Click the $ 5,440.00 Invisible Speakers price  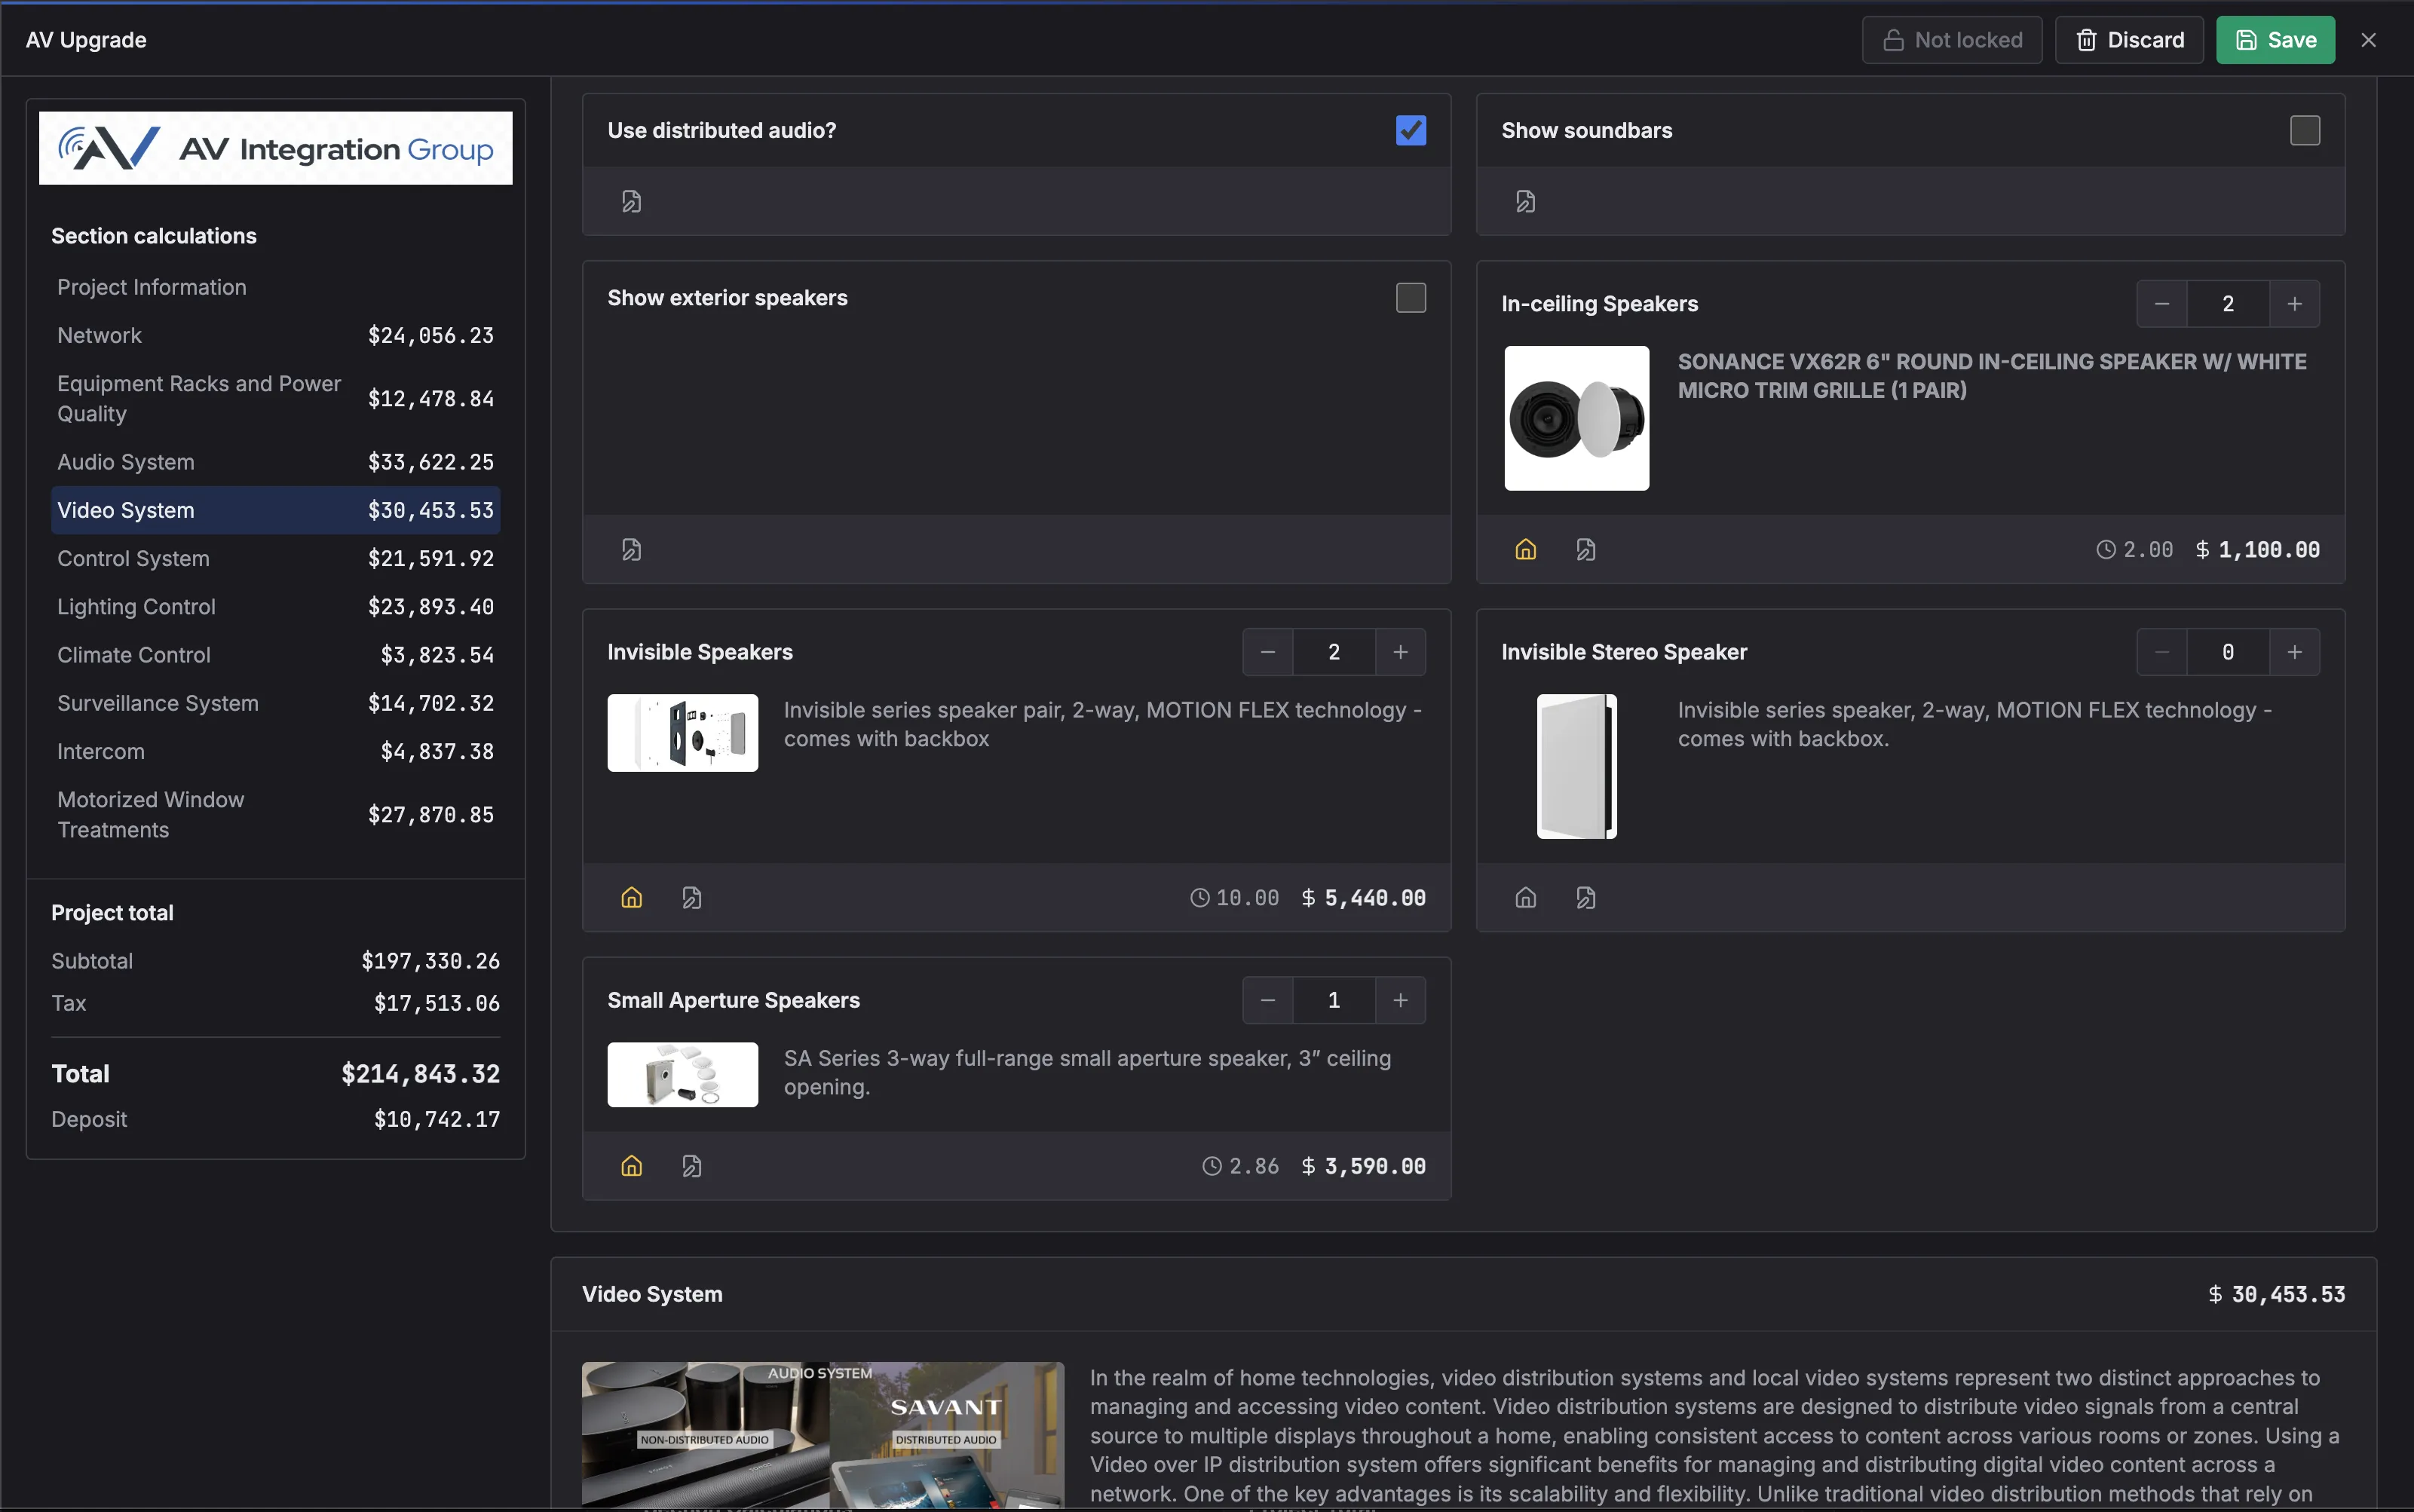(1363, 898)
